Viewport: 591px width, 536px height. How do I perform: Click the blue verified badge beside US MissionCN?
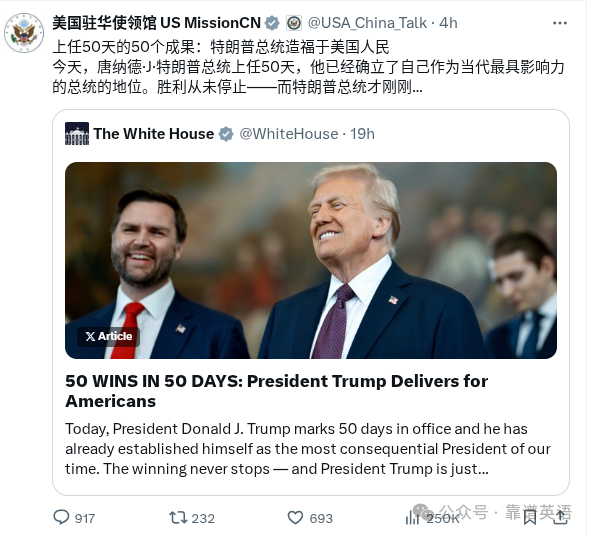click(273, 23)
